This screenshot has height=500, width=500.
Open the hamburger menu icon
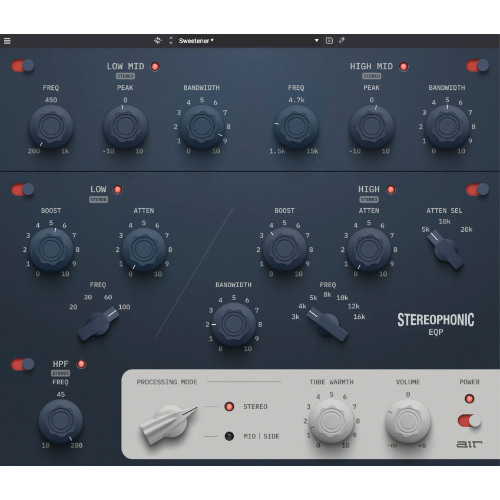[x=7, y=41]
